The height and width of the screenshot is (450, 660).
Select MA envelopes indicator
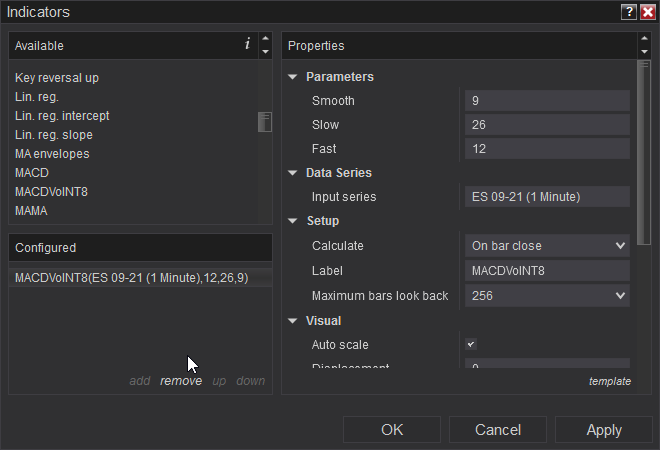(x=52, y=154)
